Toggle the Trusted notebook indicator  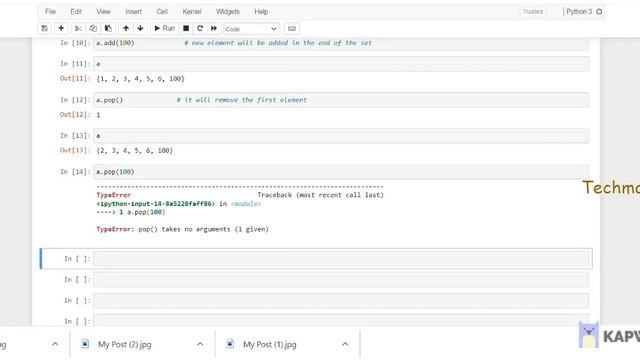click(533, 12)
